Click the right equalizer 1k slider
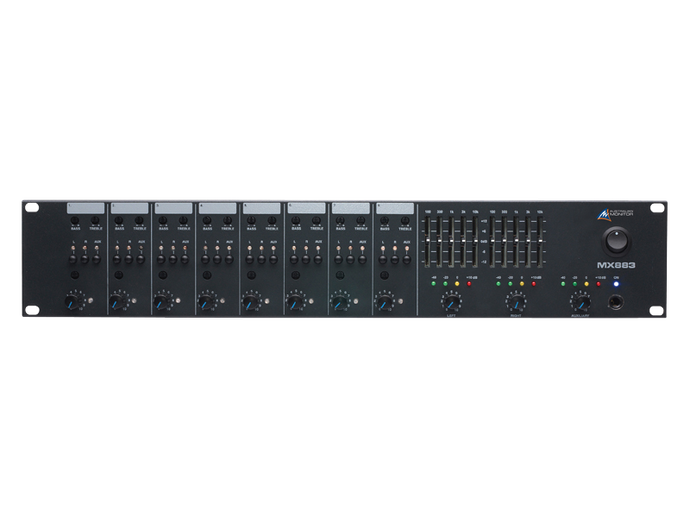The width and height of the screenshot is (690, 518). tap(516, 242)
